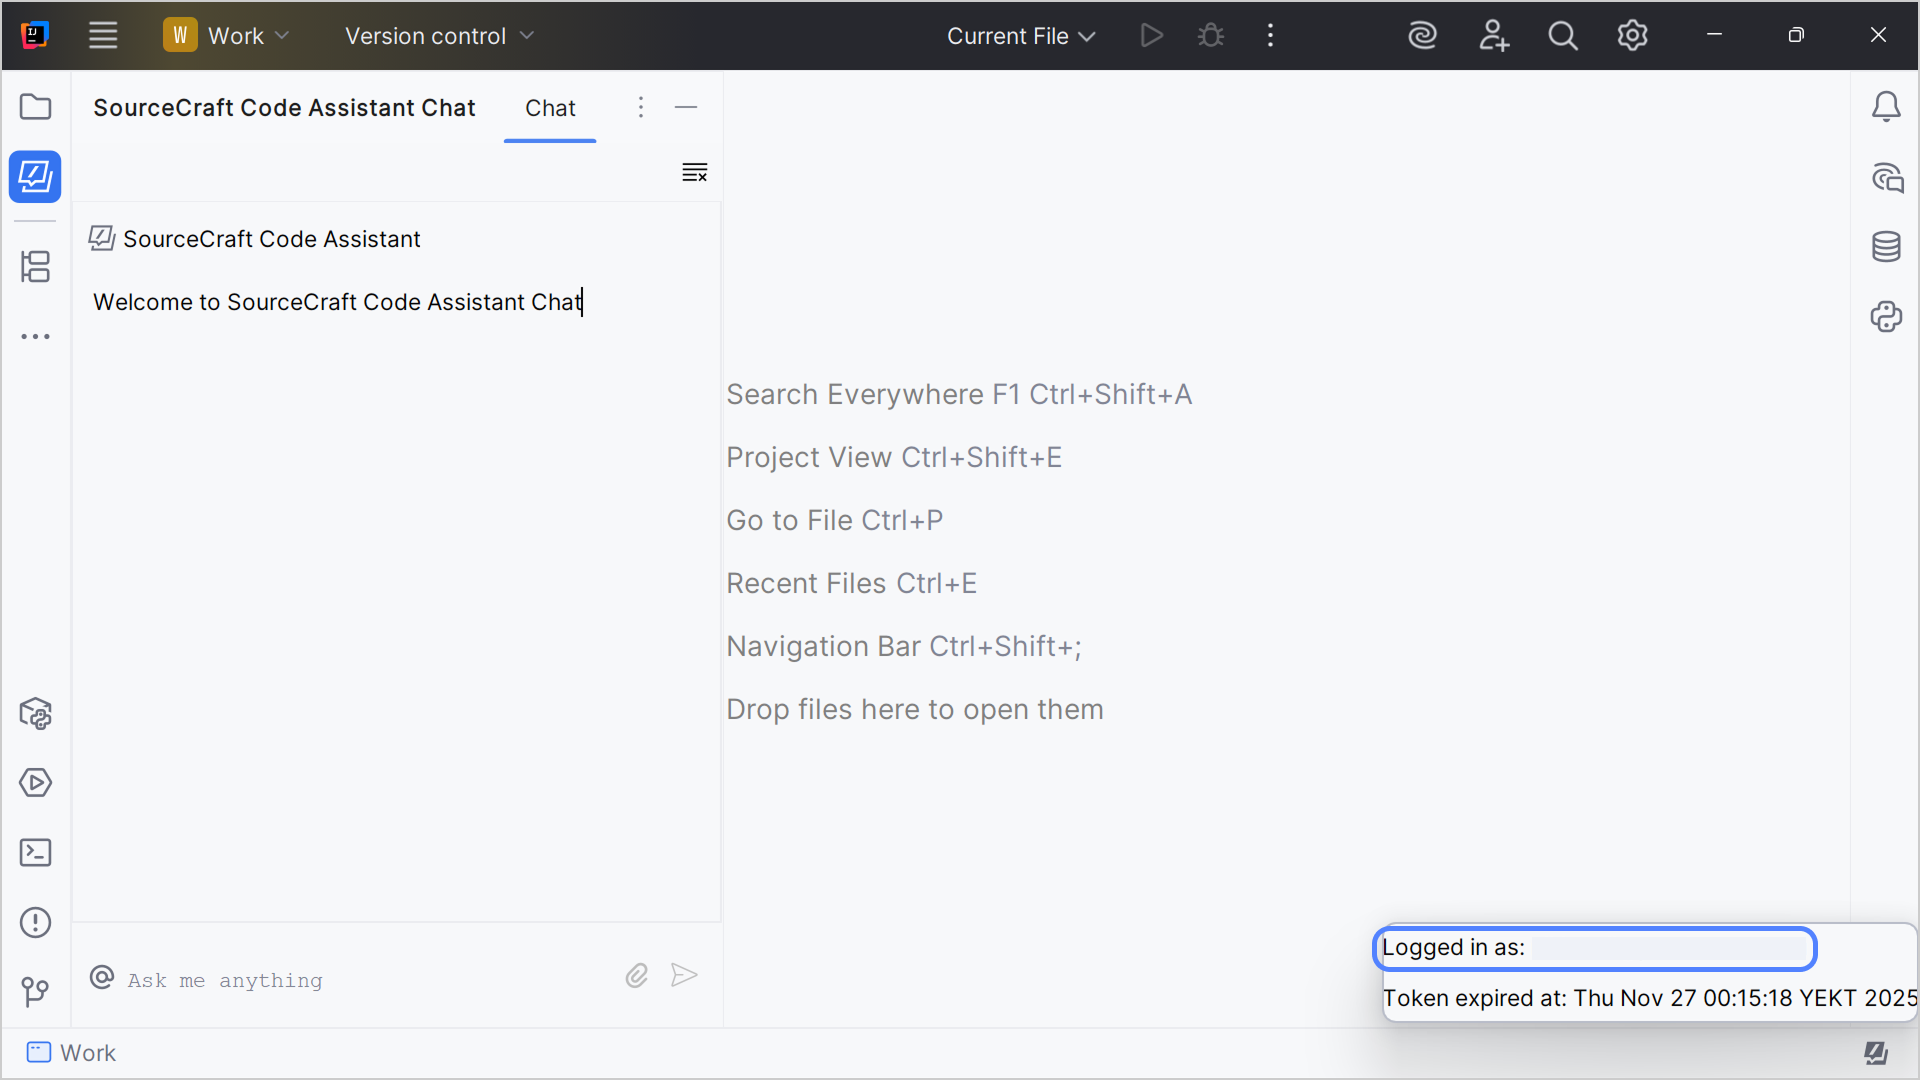Send the chat message

(x=684, y=976)
